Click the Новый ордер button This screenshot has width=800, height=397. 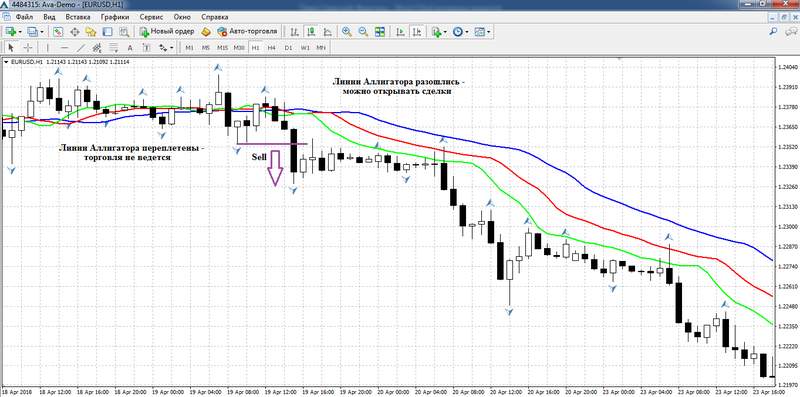(167, 32)
